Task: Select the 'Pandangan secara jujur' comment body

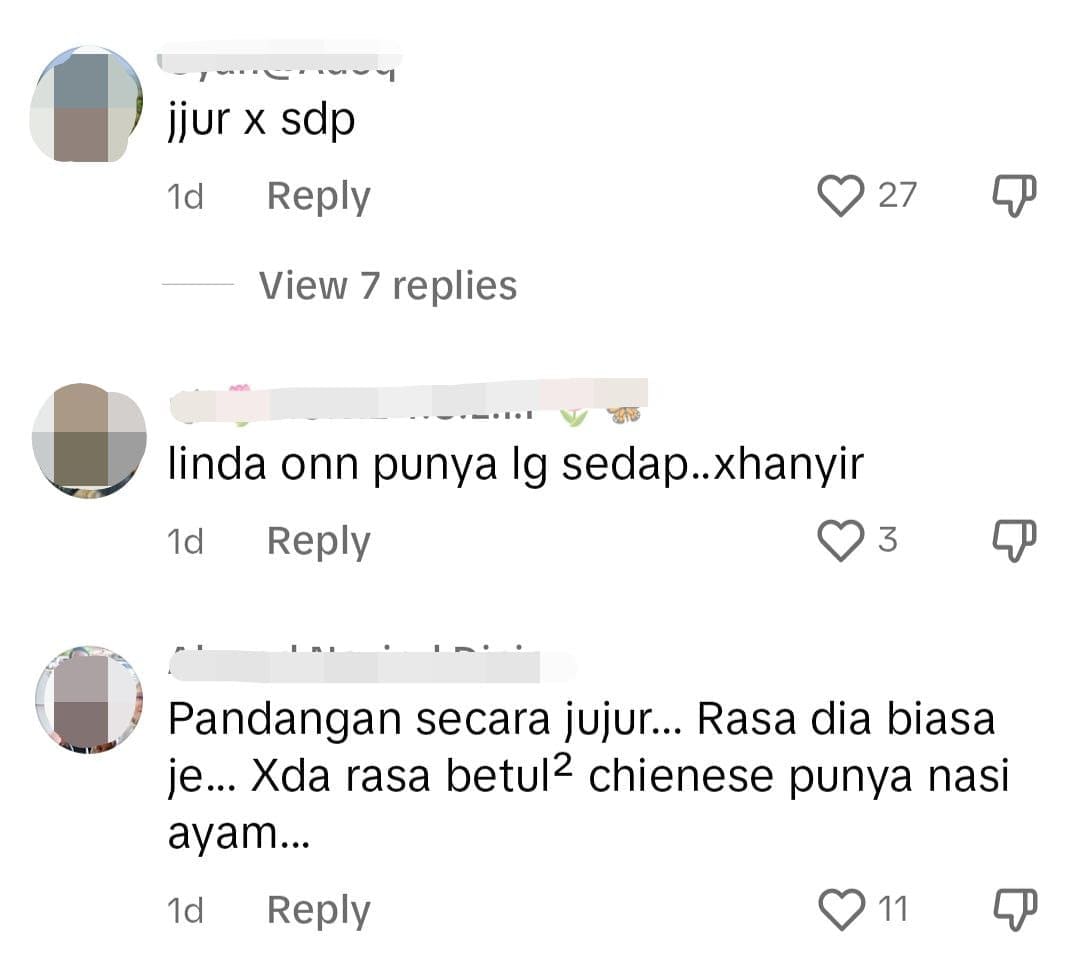Action: point(589,776)
